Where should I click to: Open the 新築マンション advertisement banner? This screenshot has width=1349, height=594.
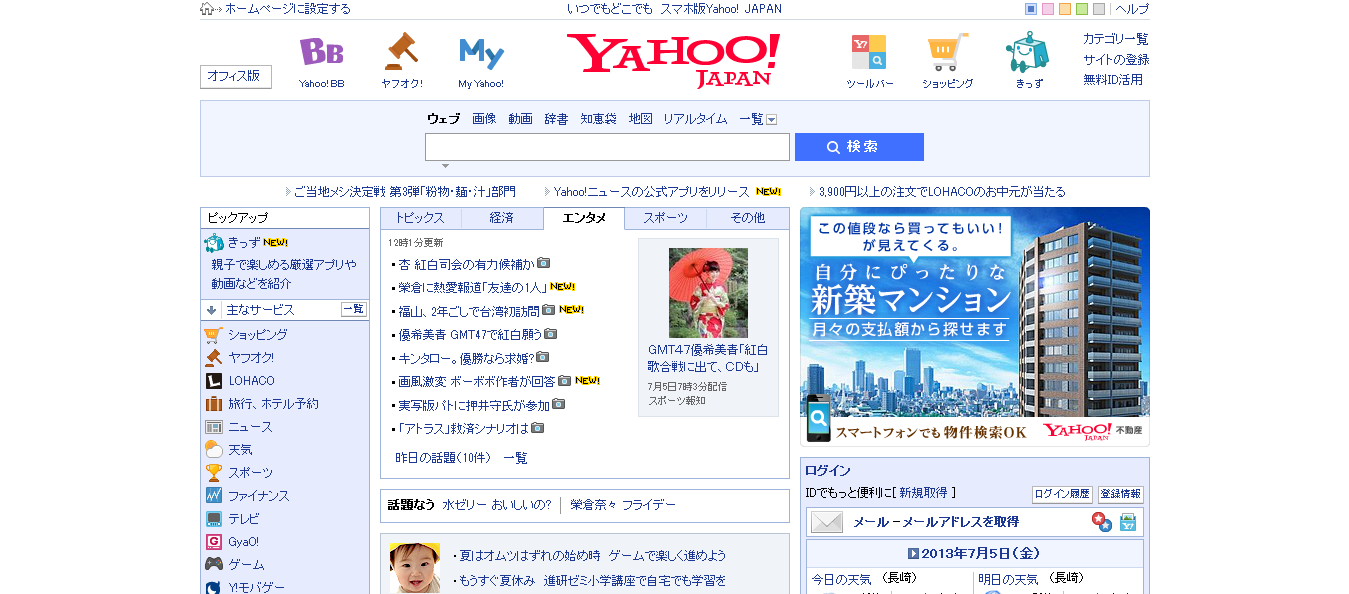tap(975, 326)
